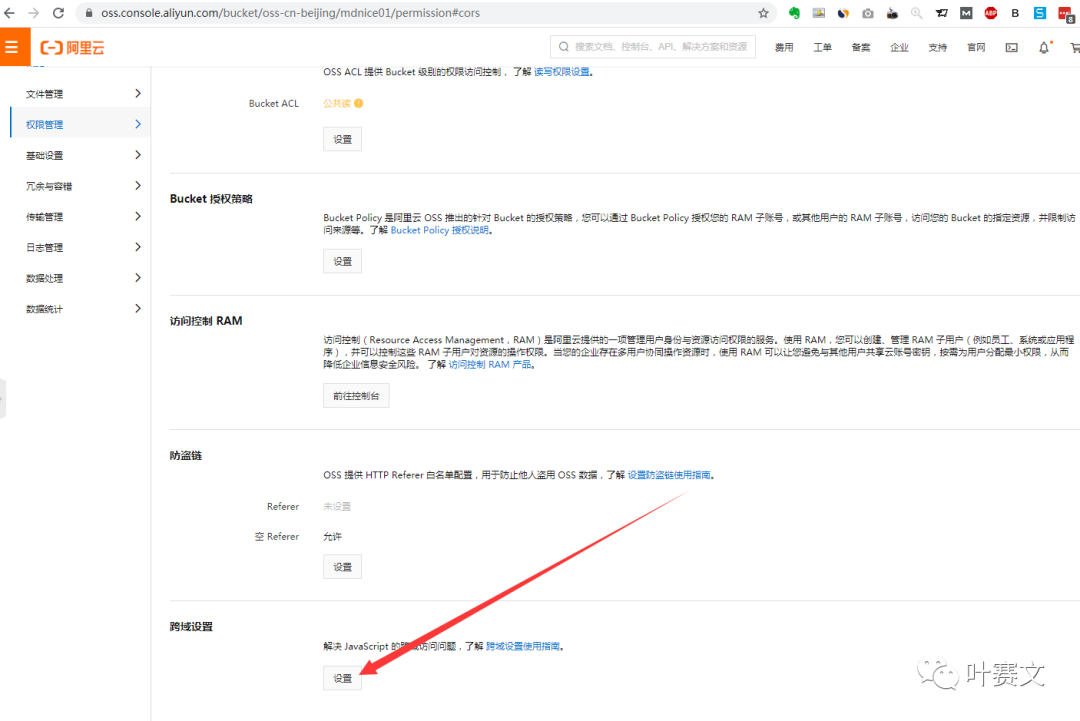Viewport: 1080px width, 721px height.
Task: Click the browser forward arrow
Action: point(33,13)
